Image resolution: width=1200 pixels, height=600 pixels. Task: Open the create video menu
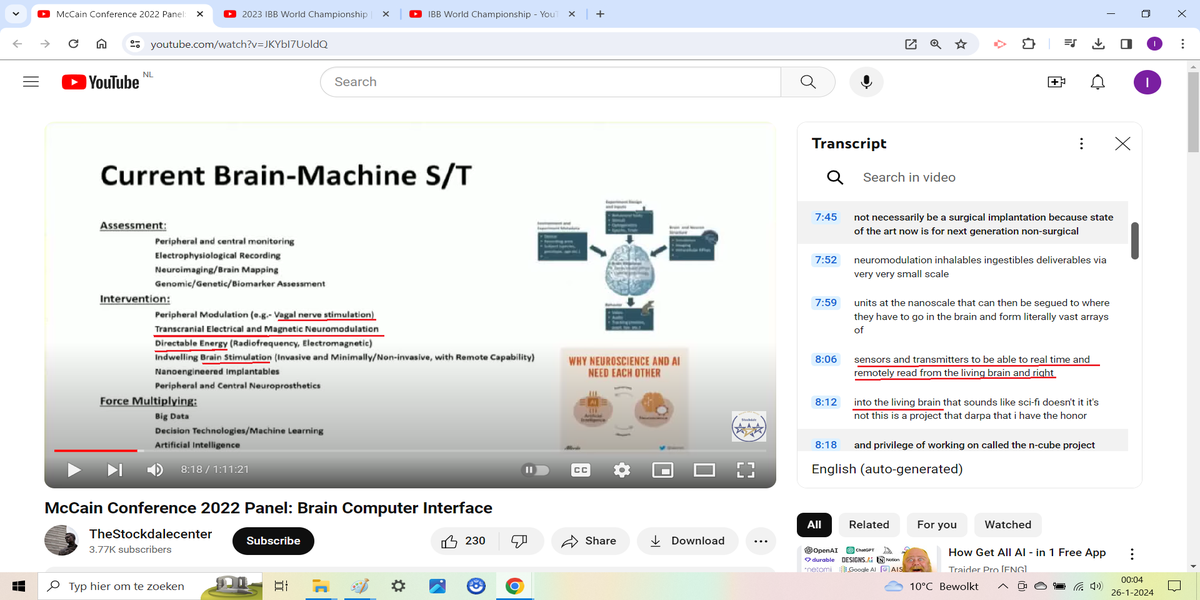click(1056, 82)
